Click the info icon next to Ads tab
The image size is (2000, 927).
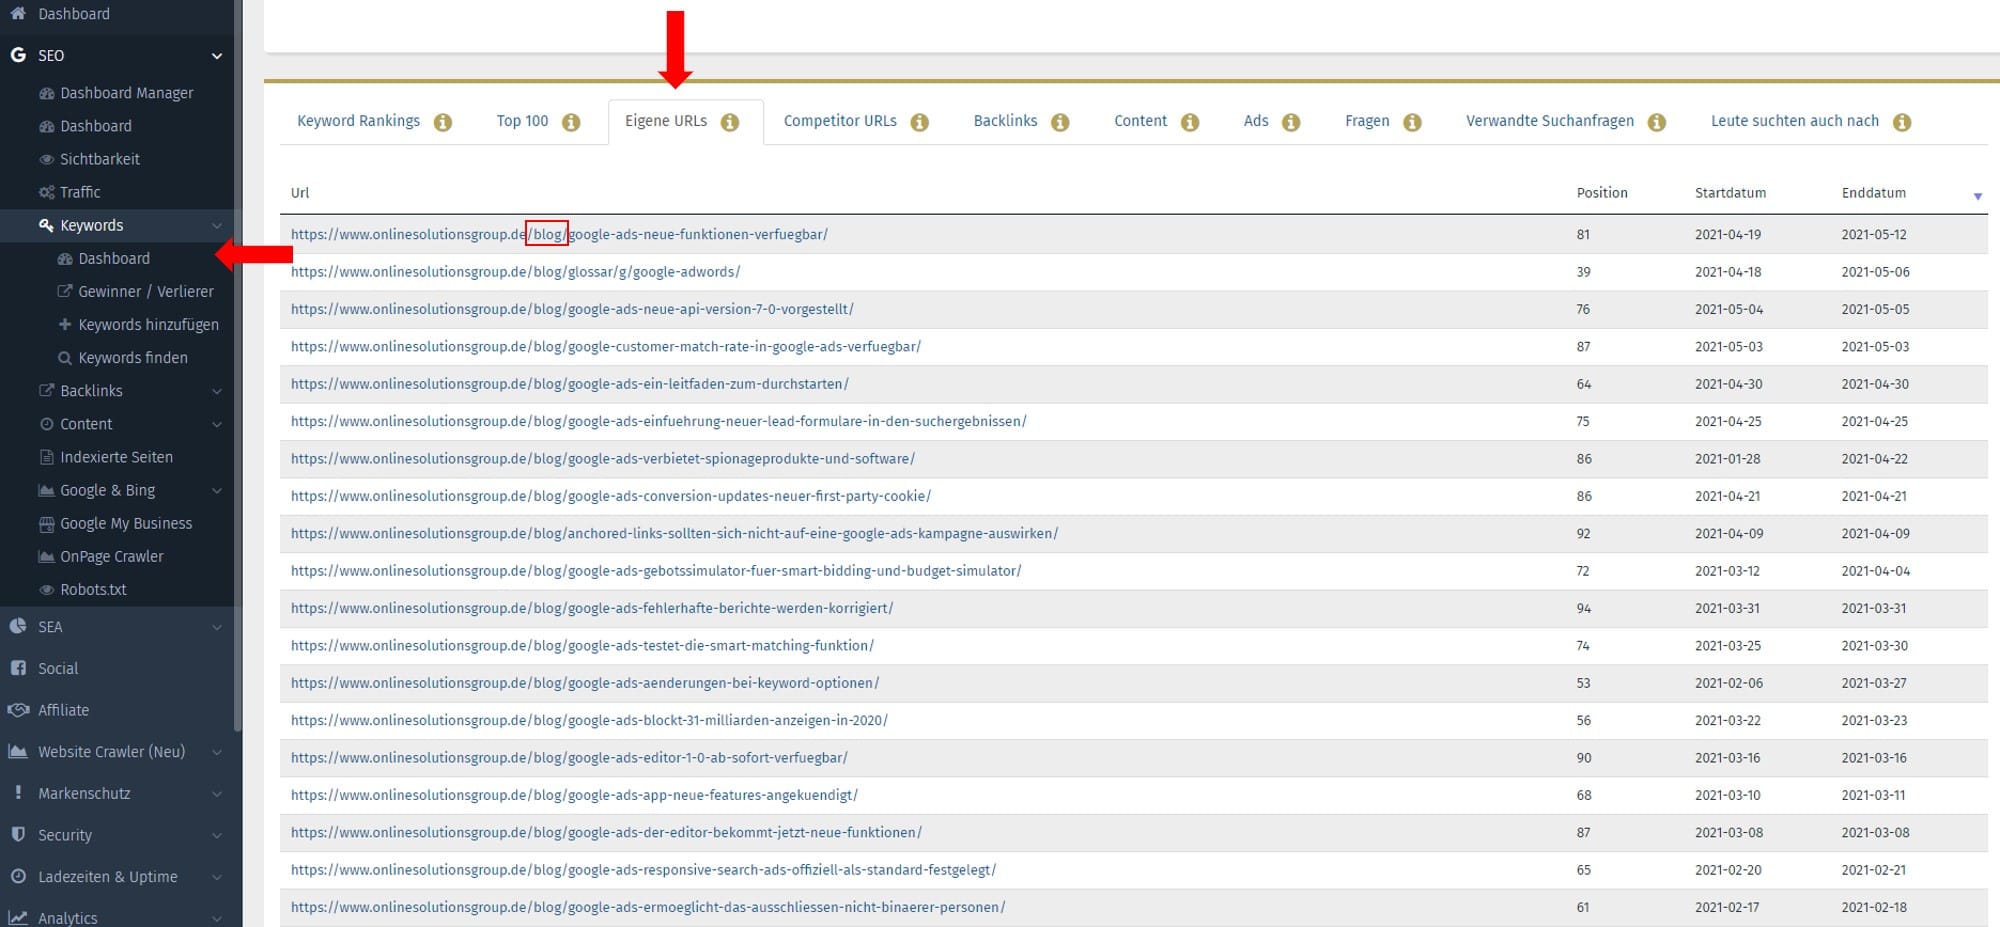1291,122
